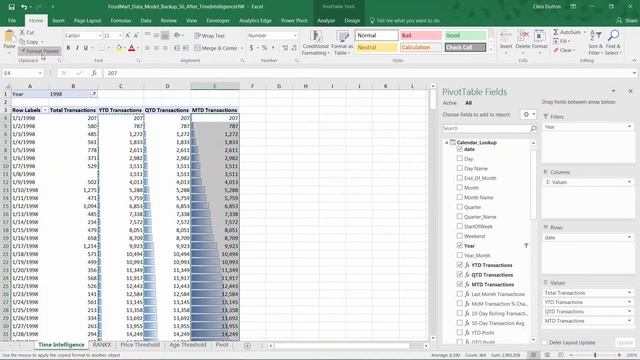
Task: Open PivotTable Fields tools gear menu
Action: [x=528, y=115]
